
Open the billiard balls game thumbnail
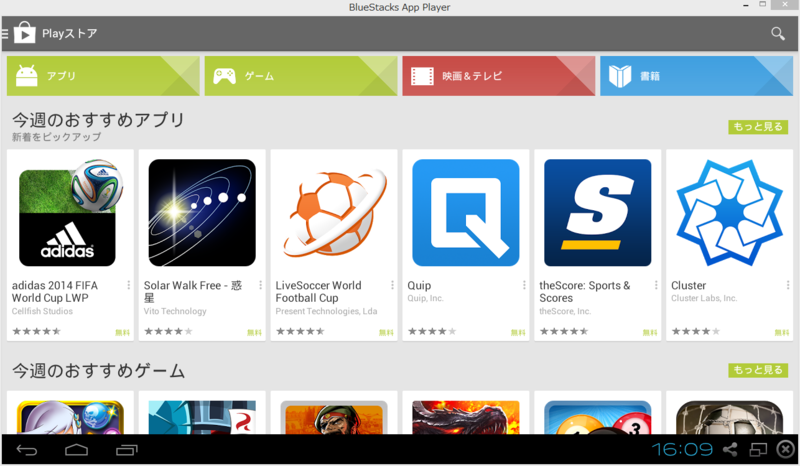[x=597, y=417]
